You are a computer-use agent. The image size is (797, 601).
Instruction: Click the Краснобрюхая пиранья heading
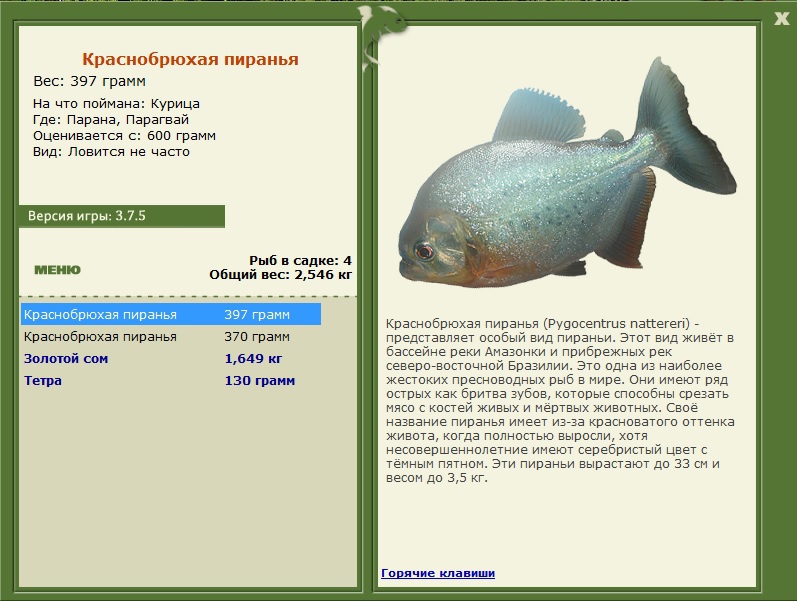[190, 59]
